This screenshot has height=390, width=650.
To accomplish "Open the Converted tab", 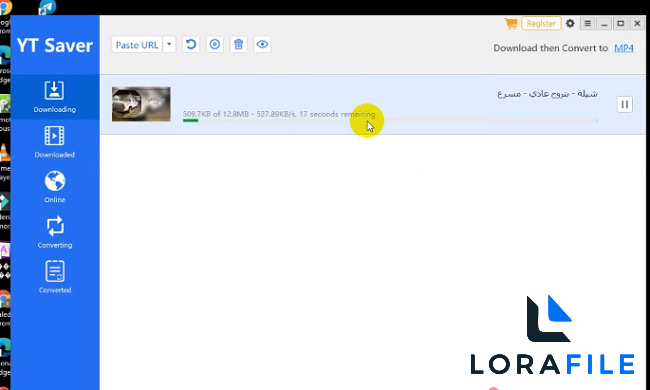I will [x=55, y=277].
